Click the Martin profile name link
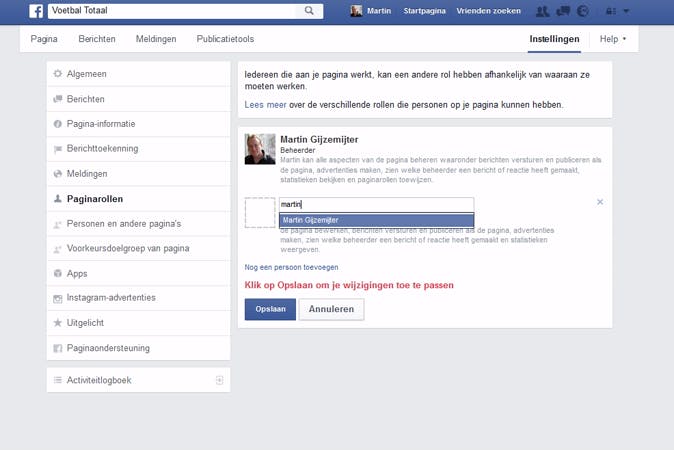This screenshot has width=674, height=450. pos(379,11)
